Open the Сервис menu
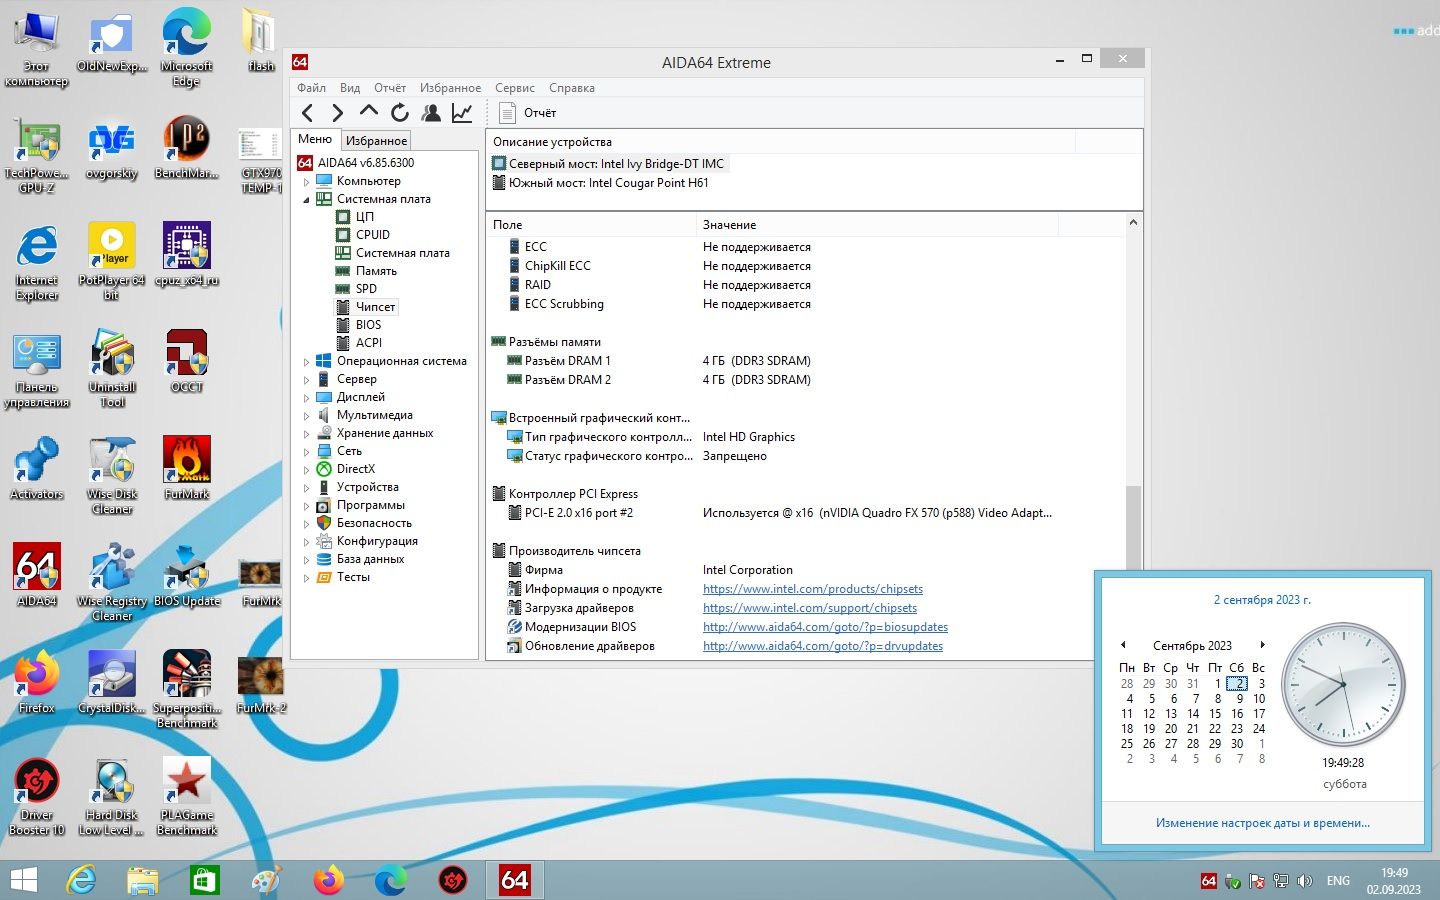 click(x=515, y=88)
